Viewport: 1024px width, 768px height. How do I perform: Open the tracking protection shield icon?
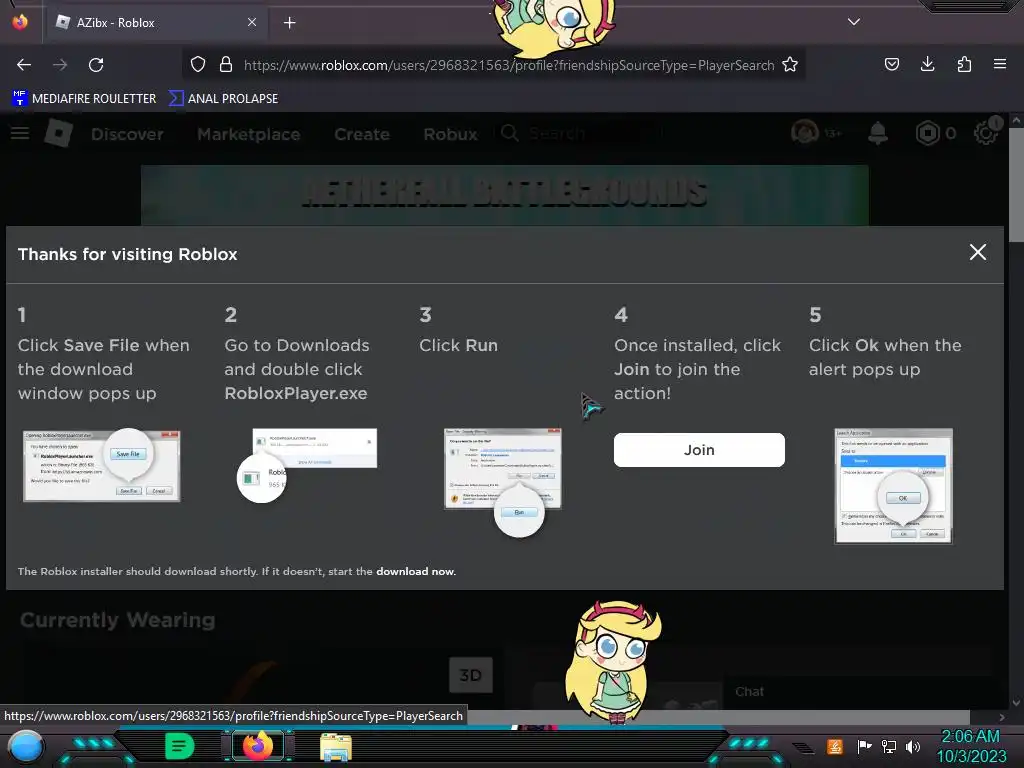[x=198, y=65]
